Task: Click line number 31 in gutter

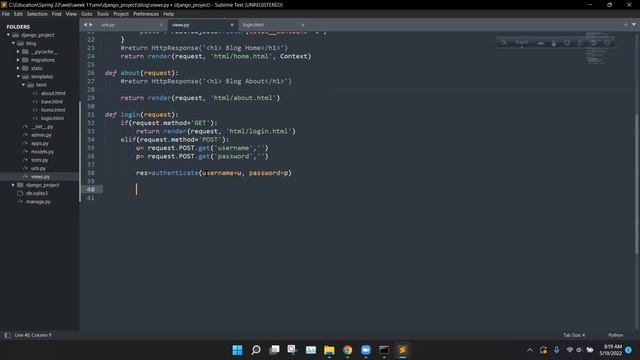Action: click(91, 115)
